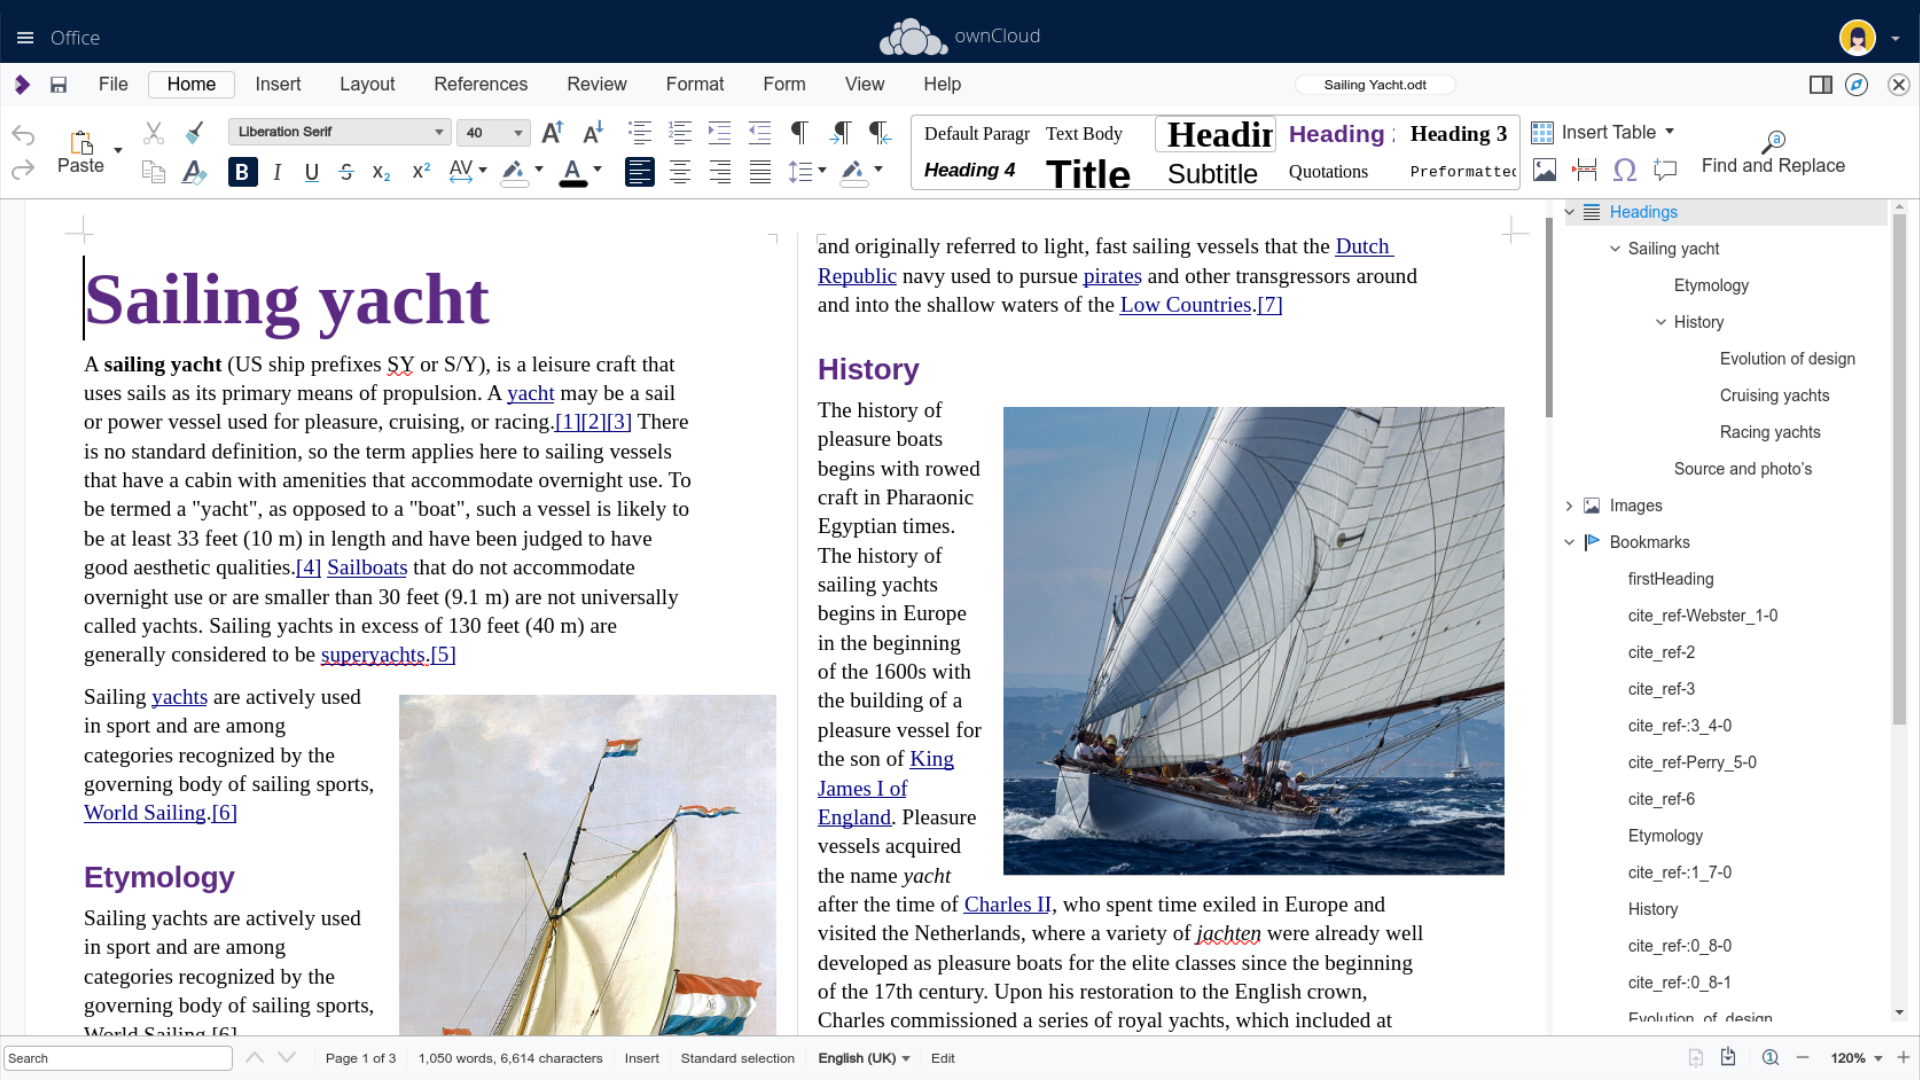Toggle Bold formatting
The image size is (1920, 1080).
tap(242, 172)
